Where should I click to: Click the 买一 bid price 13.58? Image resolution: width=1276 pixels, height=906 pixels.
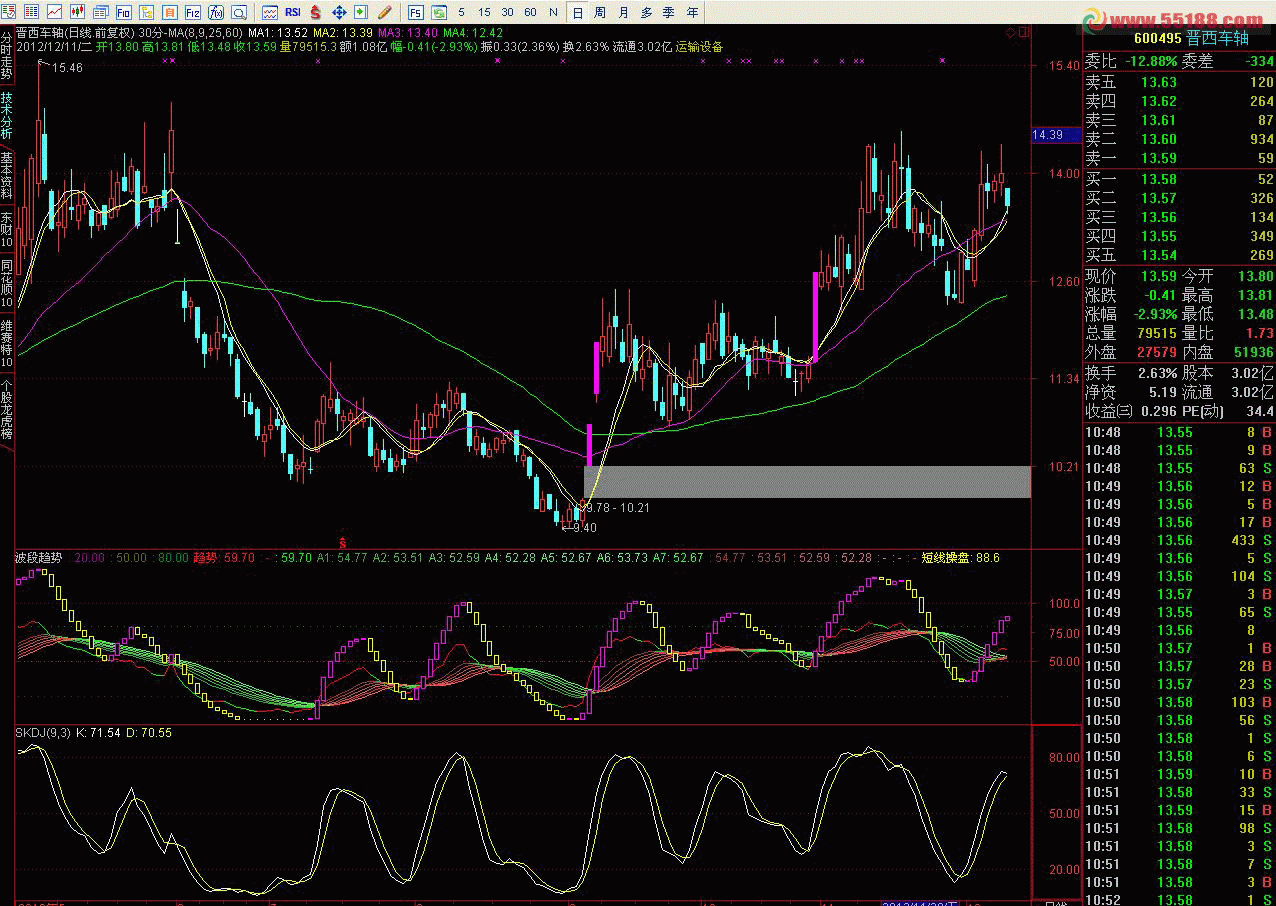tap(1159, 179)
